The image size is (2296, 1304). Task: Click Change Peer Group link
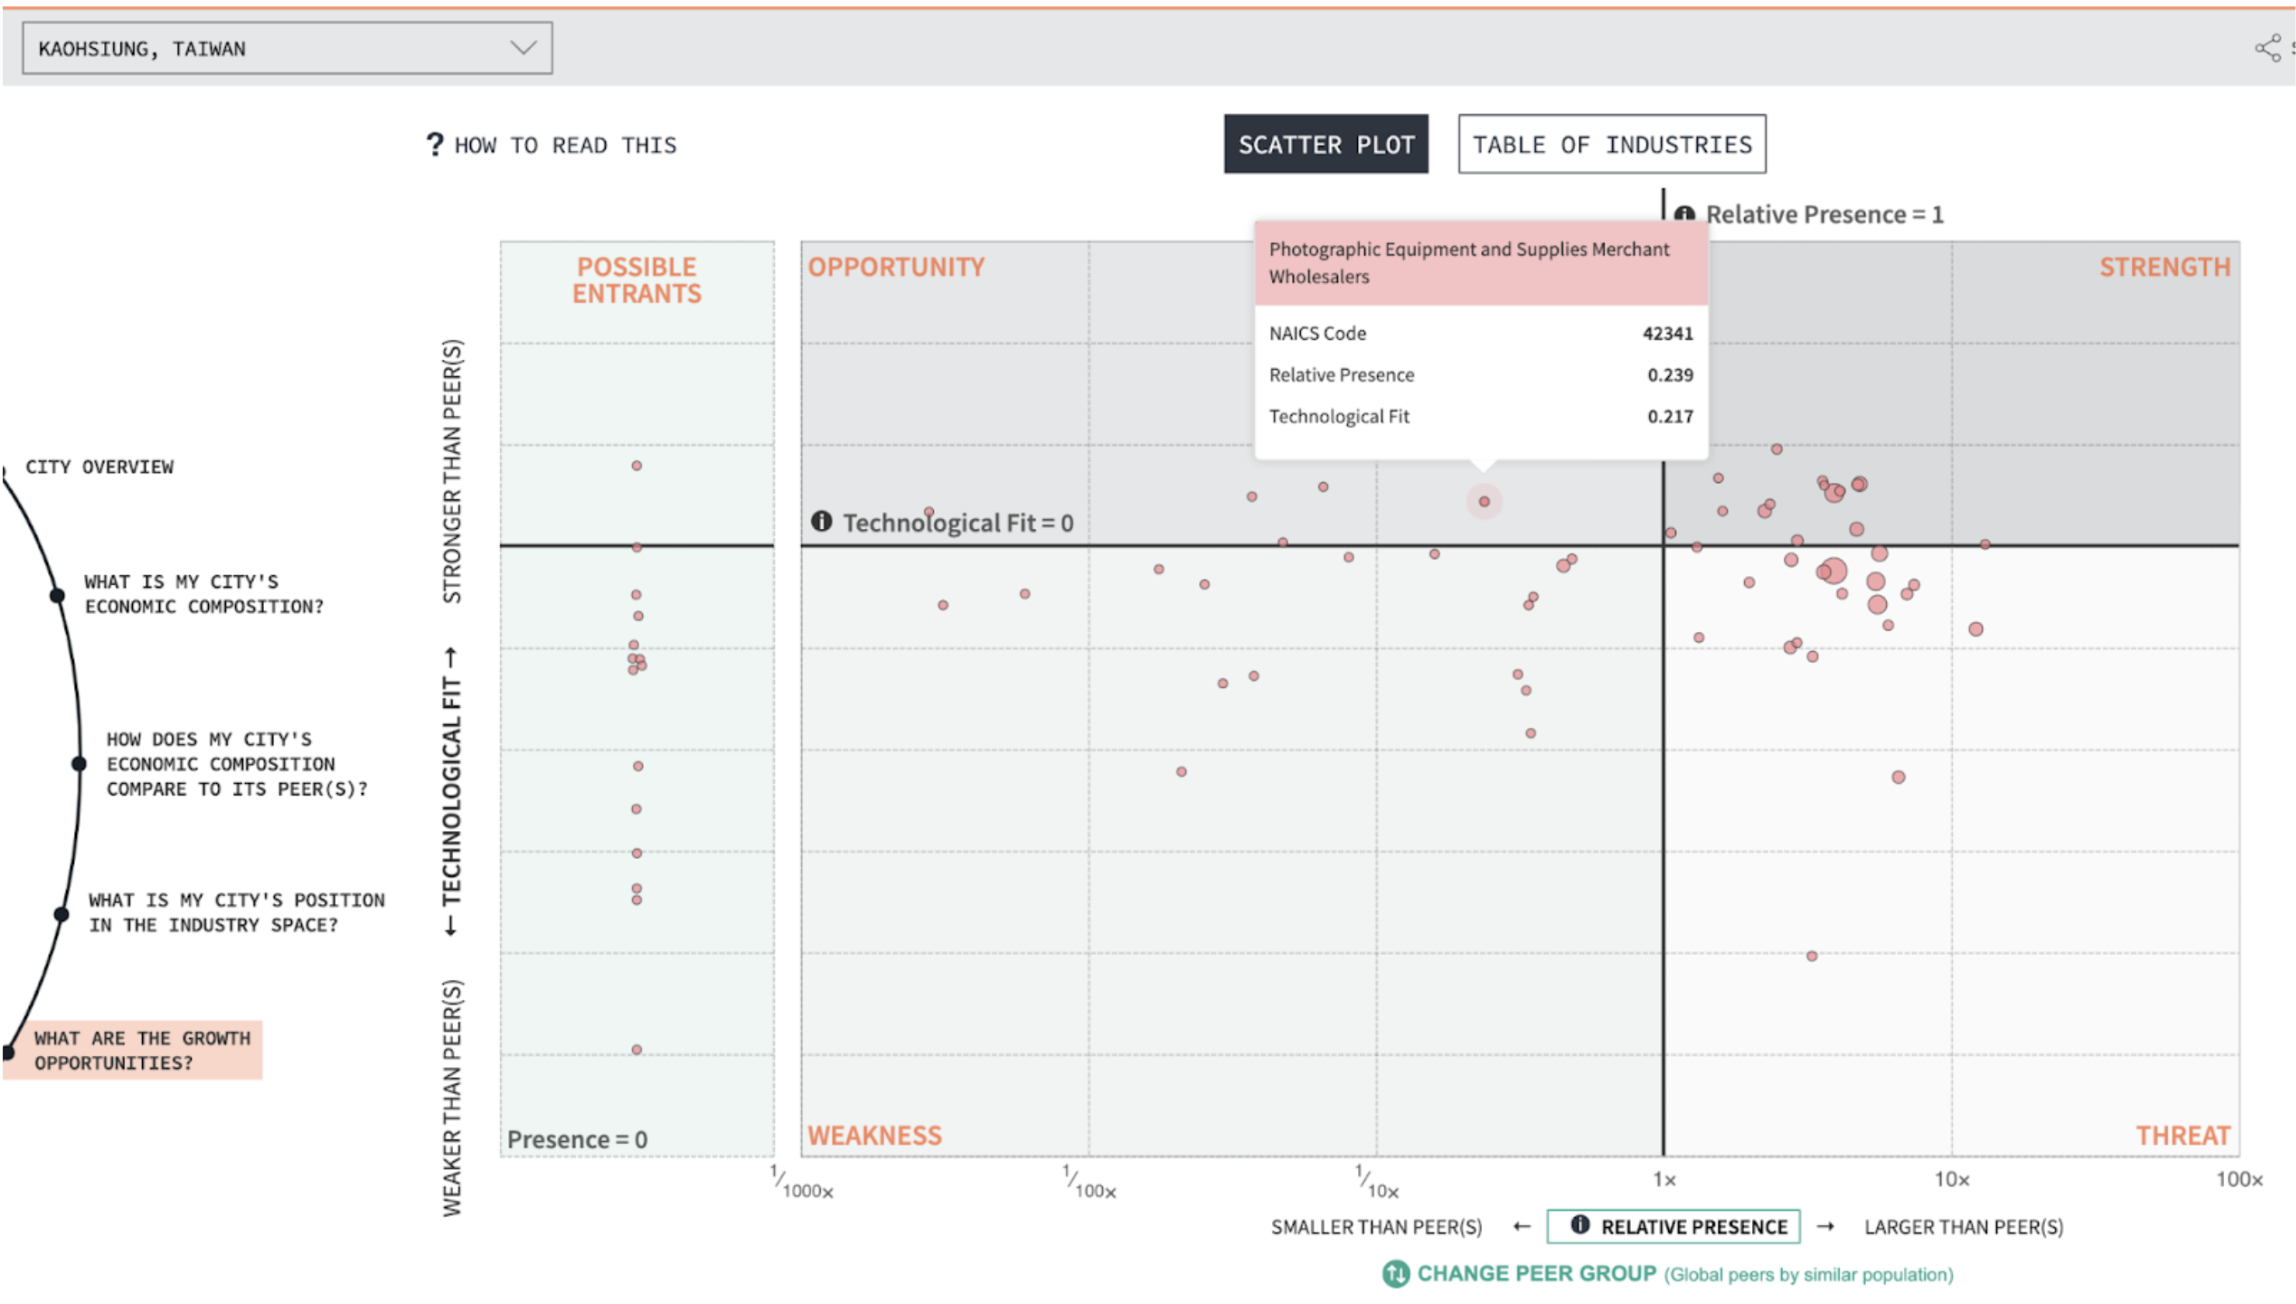tap(1536, 1273)
